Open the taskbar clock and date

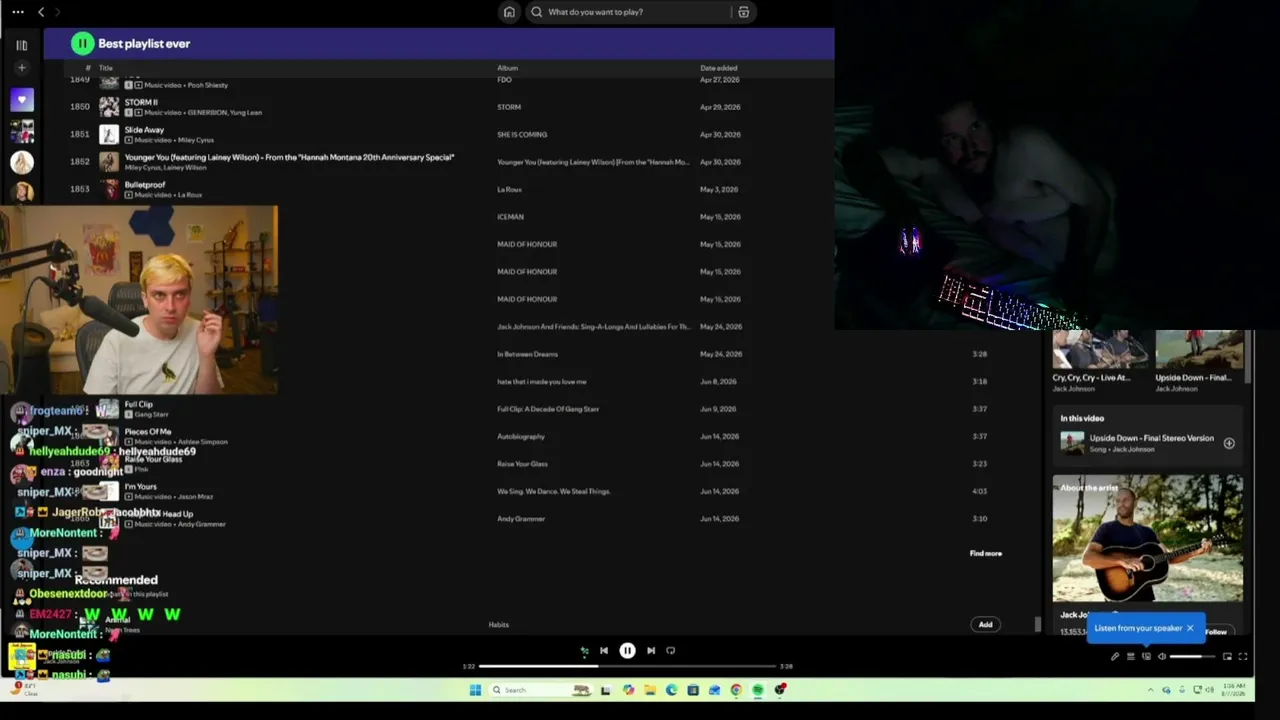(x=1233, y=689)
